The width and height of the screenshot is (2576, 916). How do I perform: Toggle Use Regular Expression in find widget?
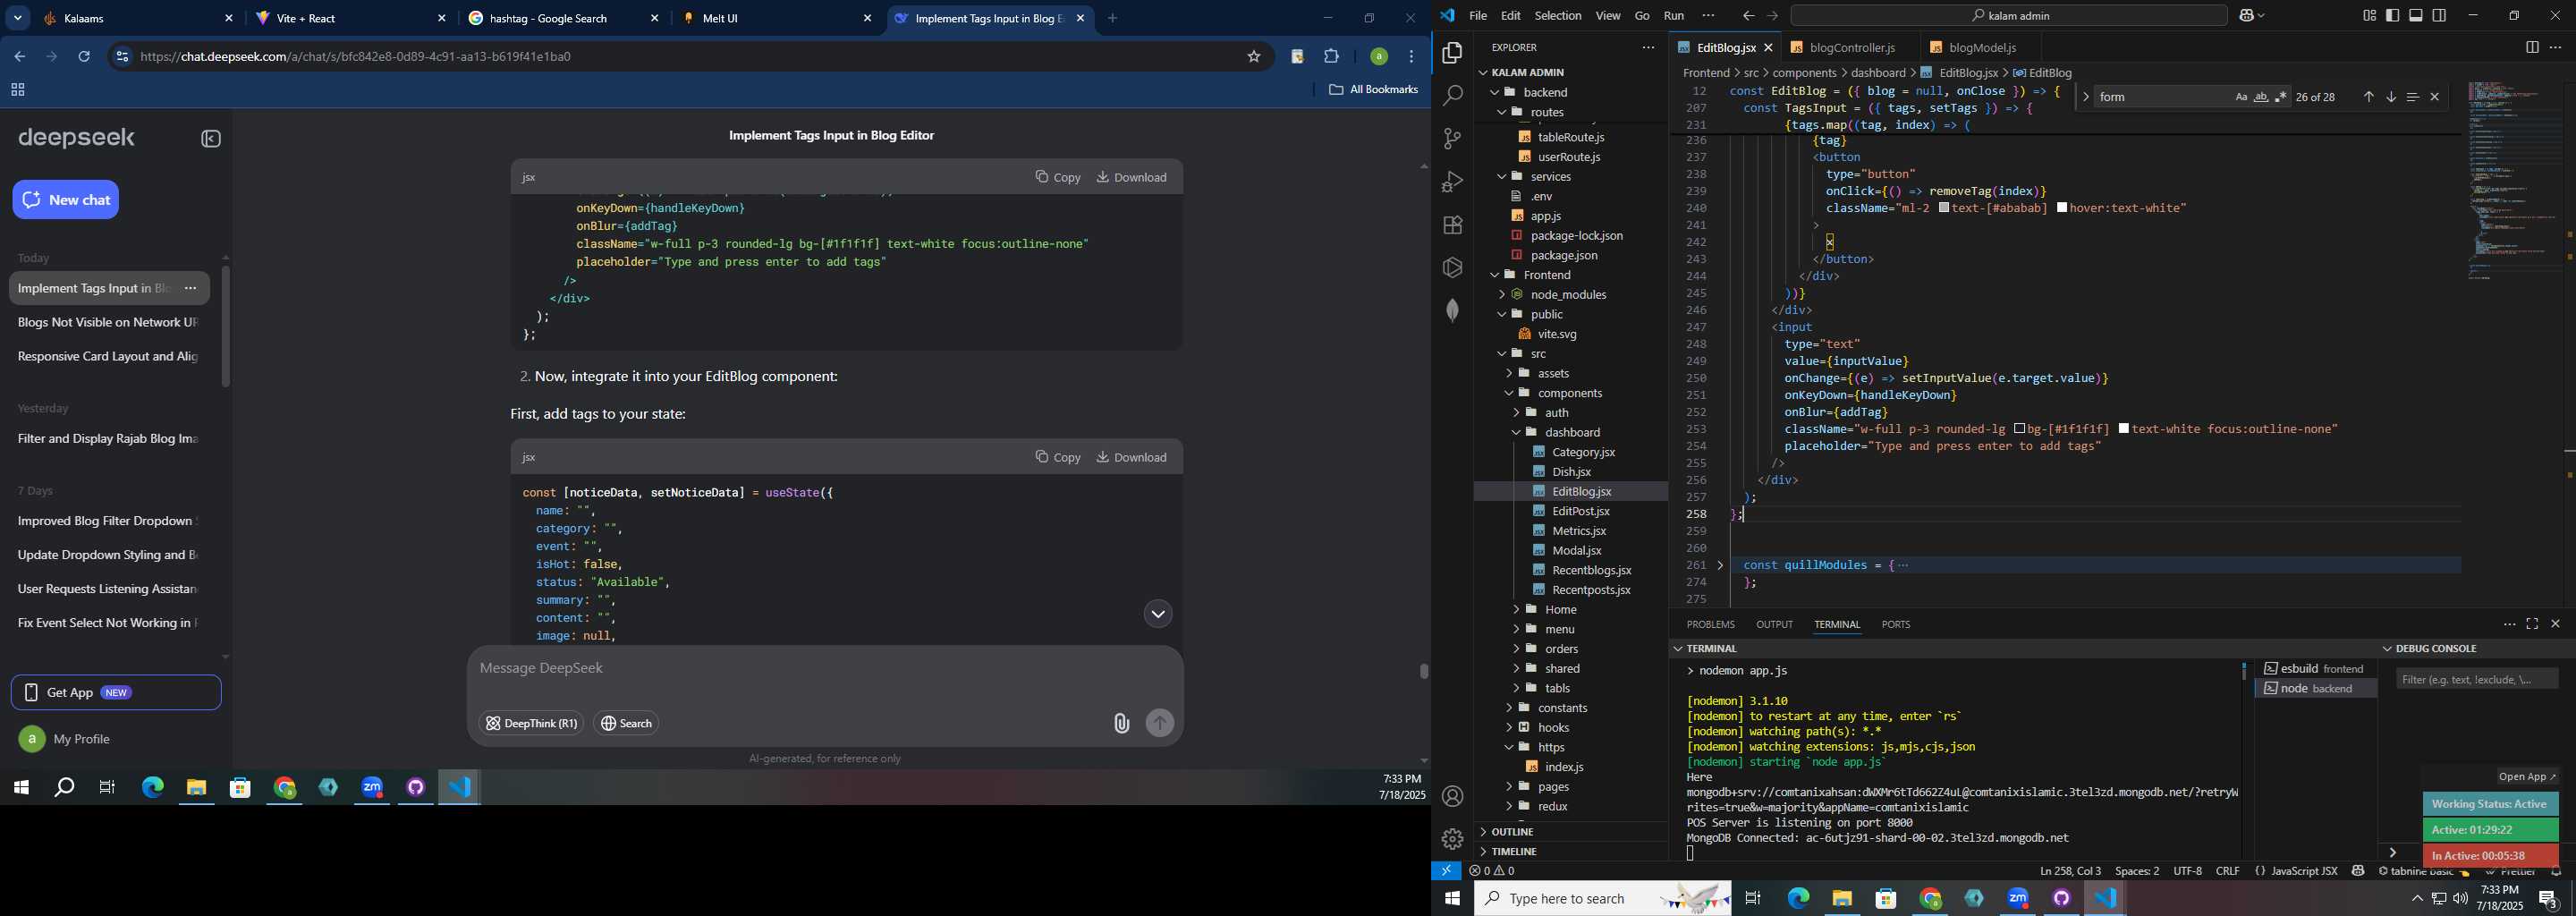(x=2281, y=97)
